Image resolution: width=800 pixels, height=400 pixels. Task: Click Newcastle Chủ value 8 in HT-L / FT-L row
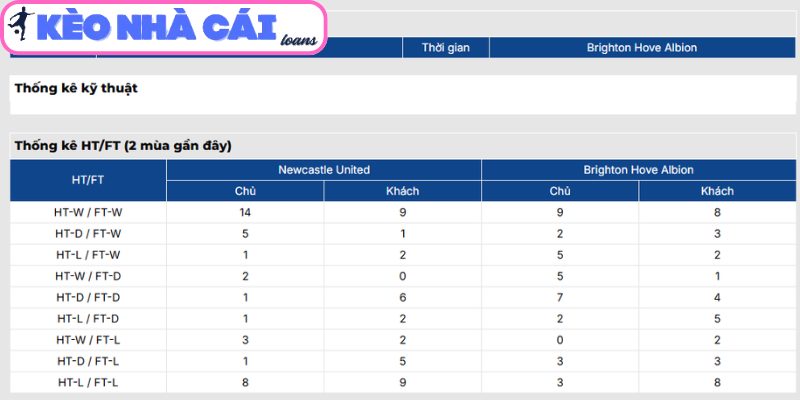pyautogui.click(x=245, y=382)
